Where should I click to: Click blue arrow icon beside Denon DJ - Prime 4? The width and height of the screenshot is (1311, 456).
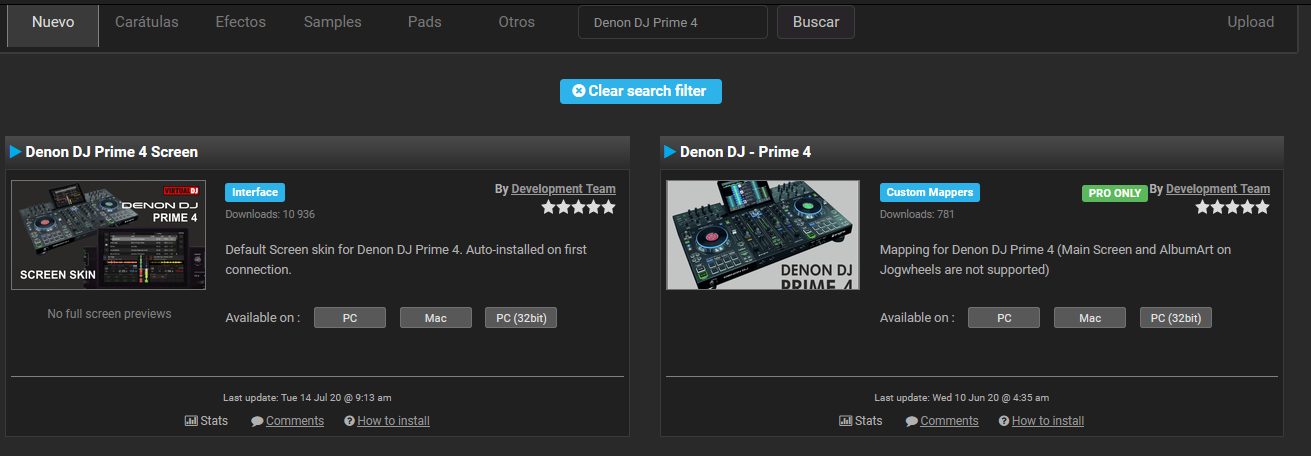[x=670, y=152]
